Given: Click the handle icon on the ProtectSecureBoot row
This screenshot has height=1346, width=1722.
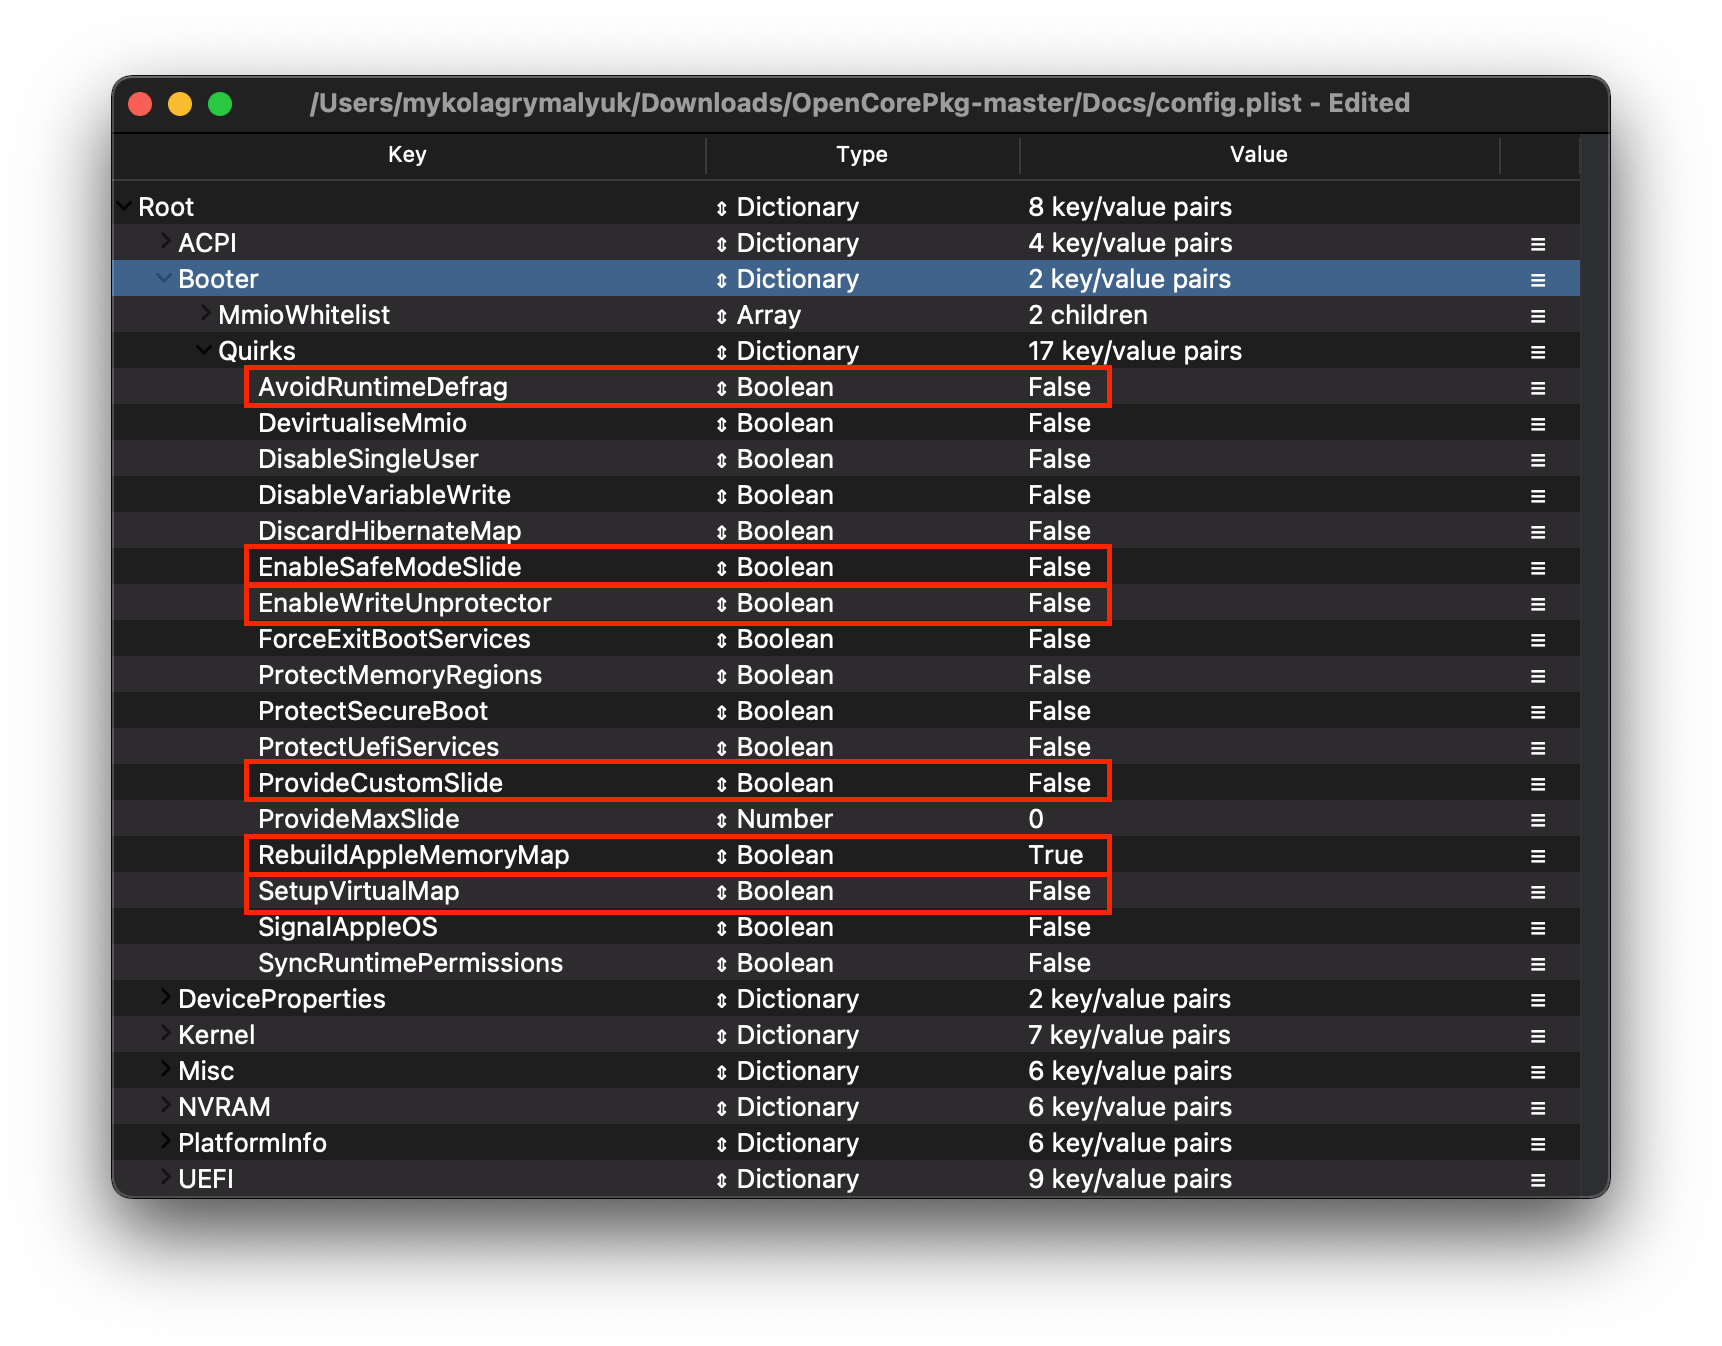Looking at the screenshot, I should tap(1538, 712).
